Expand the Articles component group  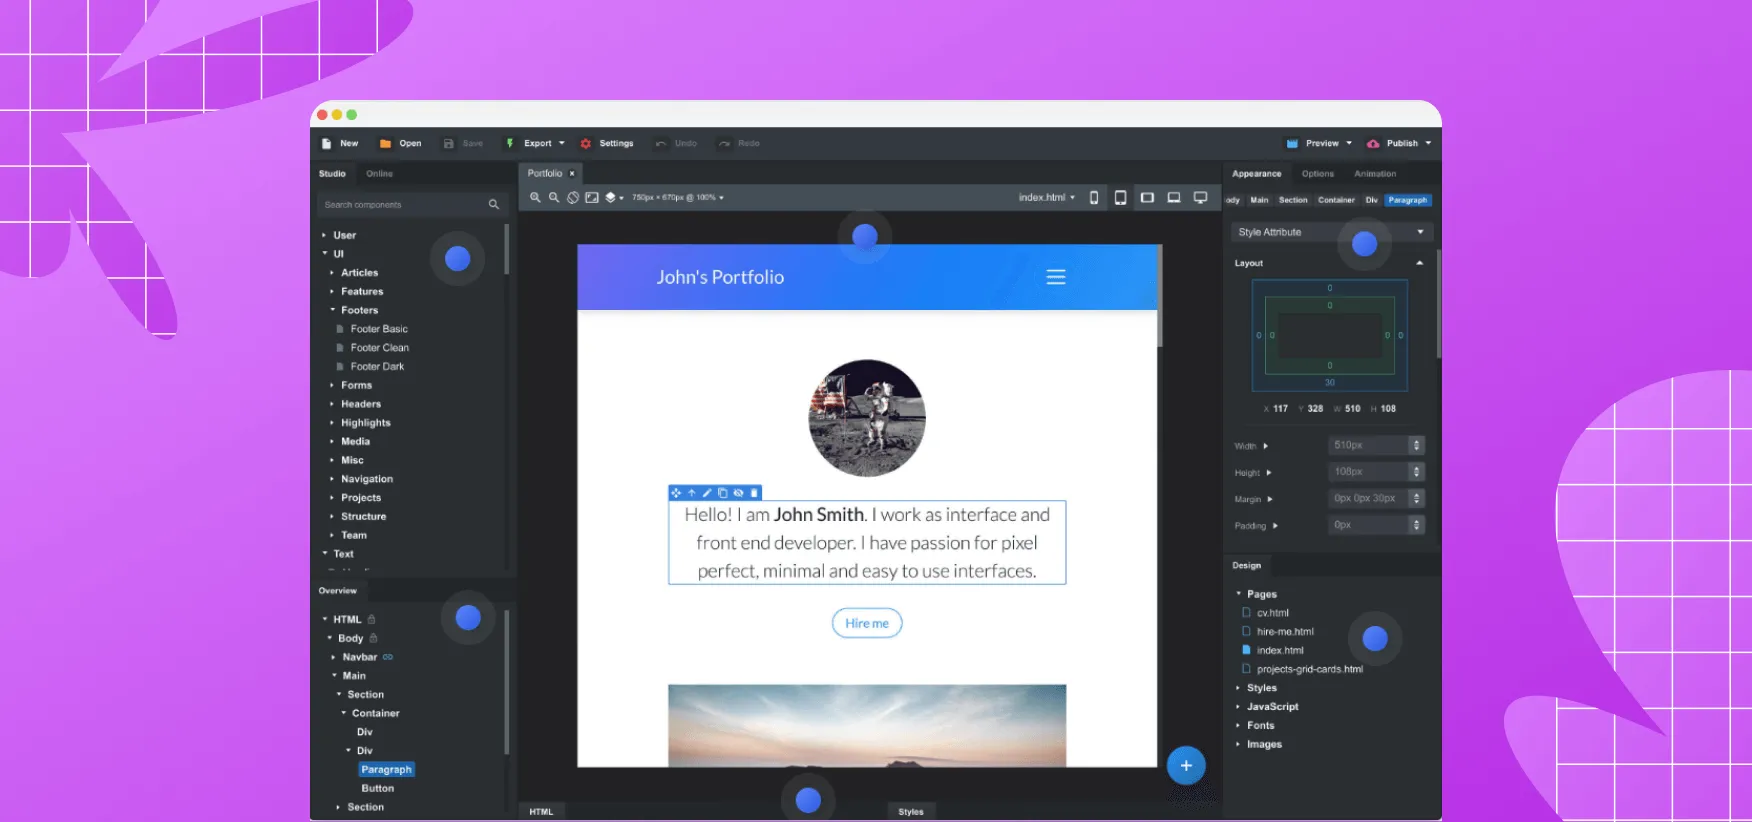click(x=332, y=272)
